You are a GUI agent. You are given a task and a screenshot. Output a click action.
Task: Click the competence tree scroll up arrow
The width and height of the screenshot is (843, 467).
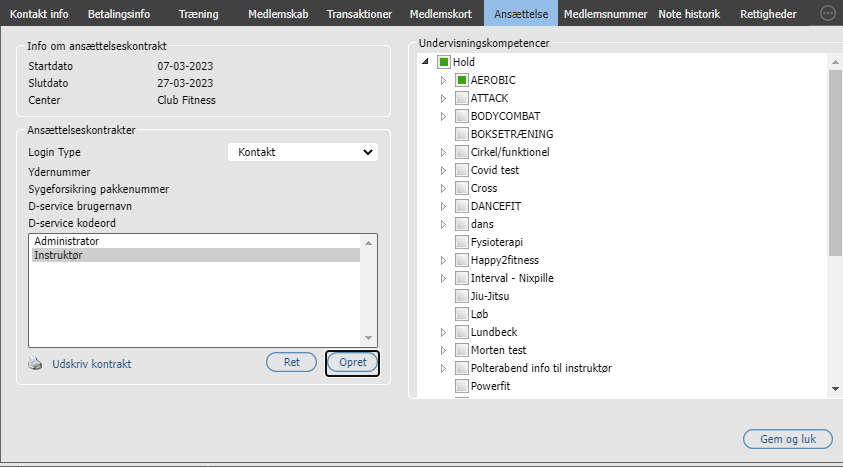point(835,62)
